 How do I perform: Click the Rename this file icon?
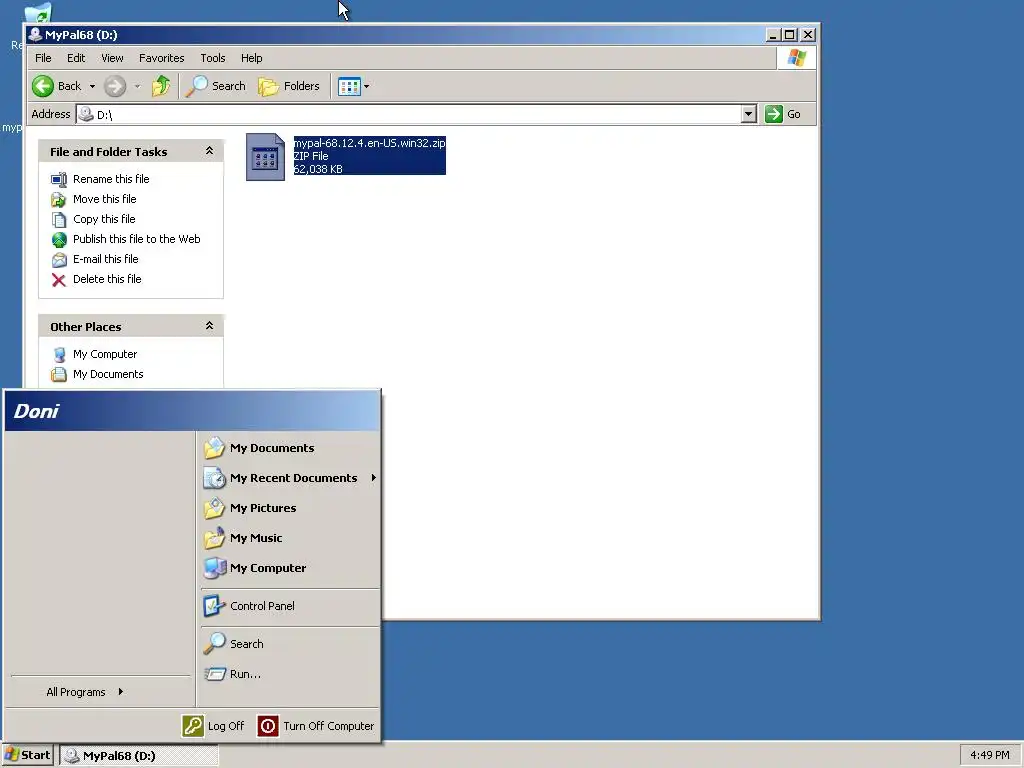tap(59, 179)
